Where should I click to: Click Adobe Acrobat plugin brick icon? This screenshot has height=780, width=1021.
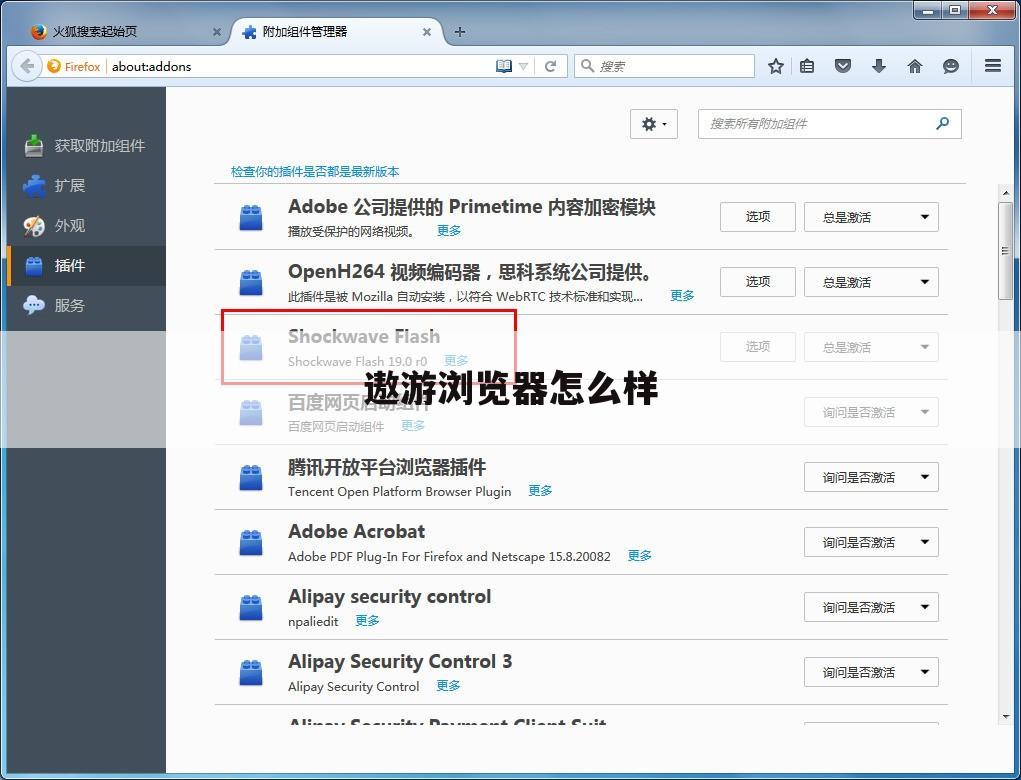tap(251, 542)
